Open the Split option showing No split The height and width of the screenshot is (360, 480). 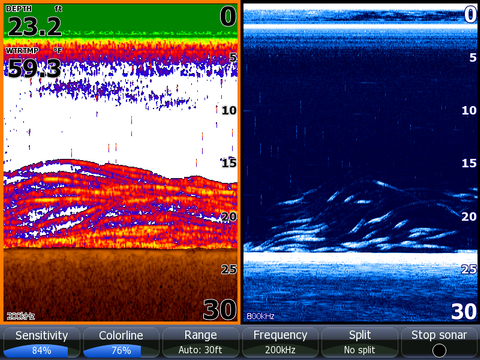[x=360, y=342]
